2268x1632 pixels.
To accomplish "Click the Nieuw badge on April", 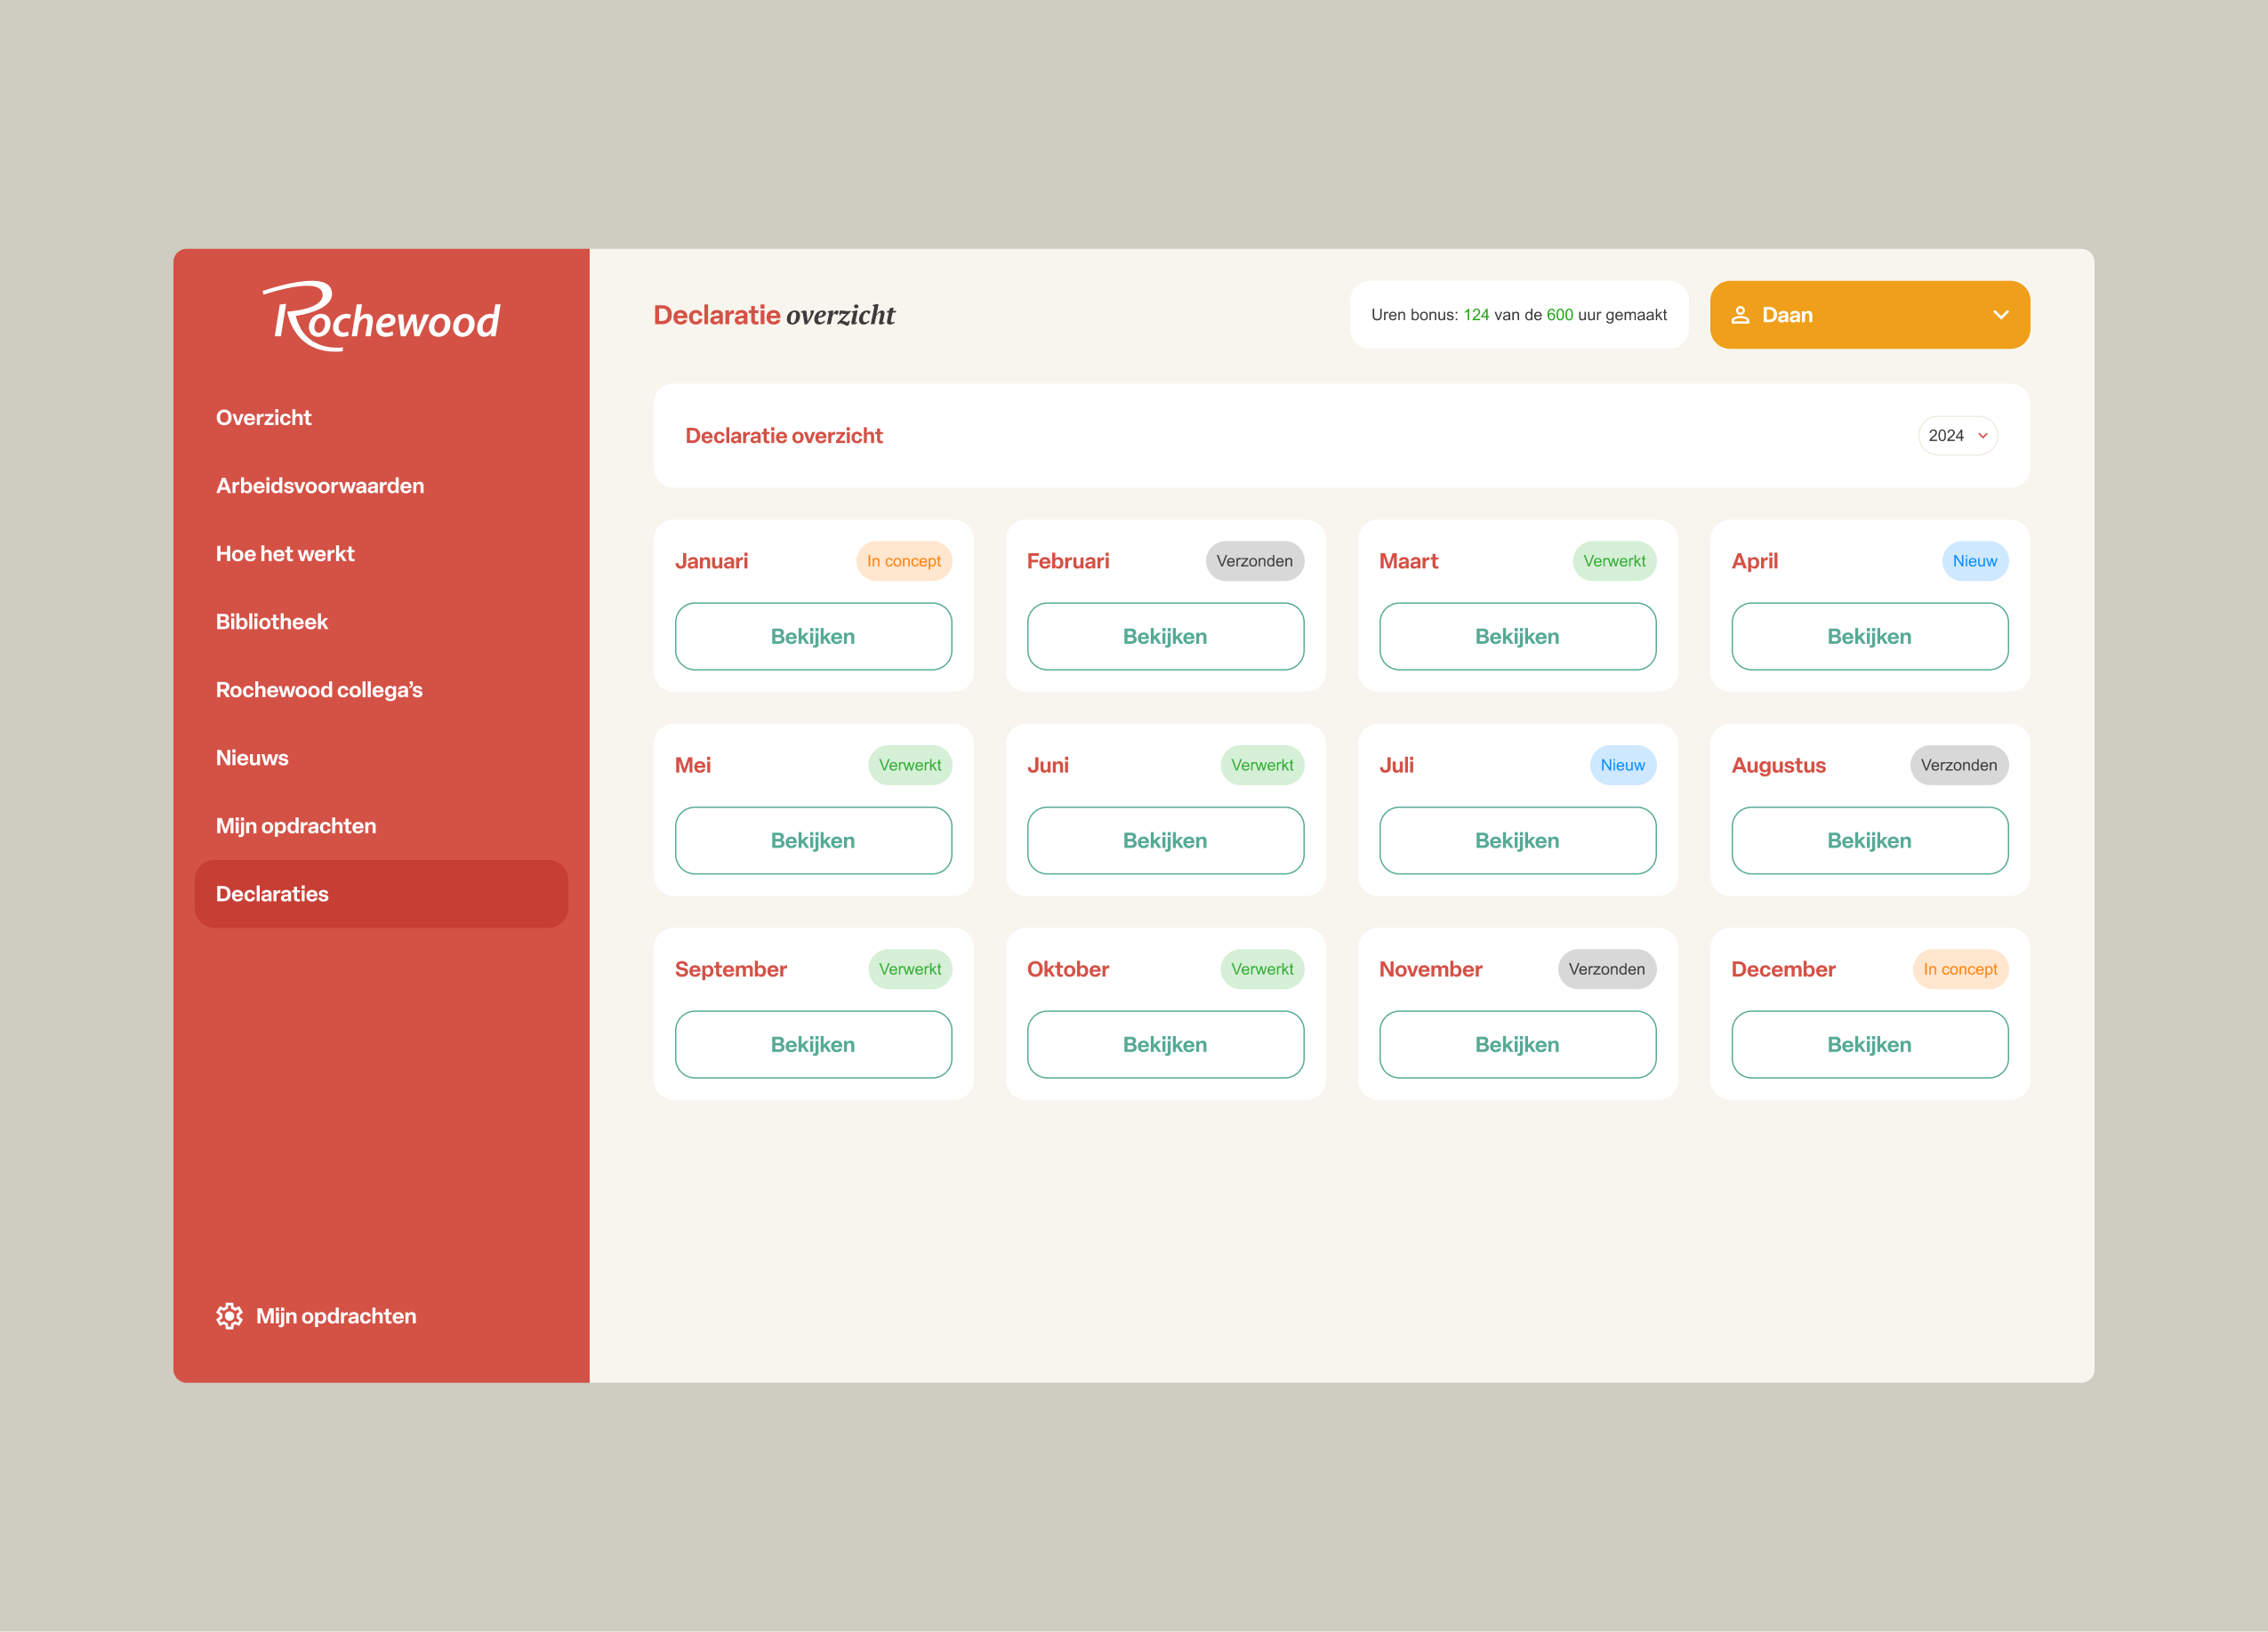I will [x=1975, y=561].
